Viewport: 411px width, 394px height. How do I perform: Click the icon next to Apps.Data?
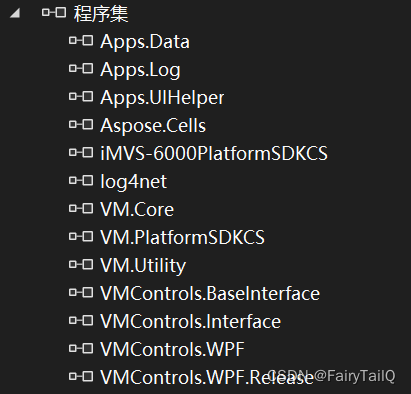coord(81,41)
